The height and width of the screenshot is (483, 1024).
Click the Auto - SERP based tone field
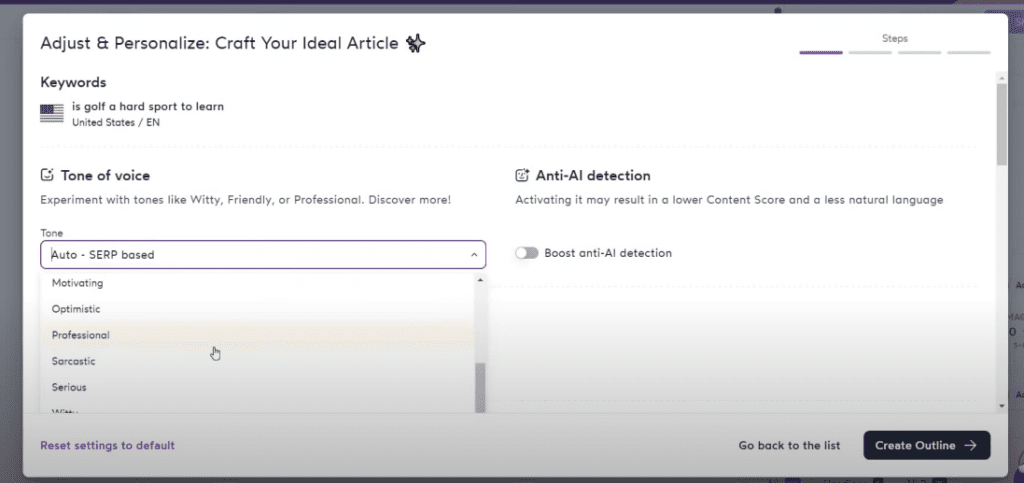point(250,255)
